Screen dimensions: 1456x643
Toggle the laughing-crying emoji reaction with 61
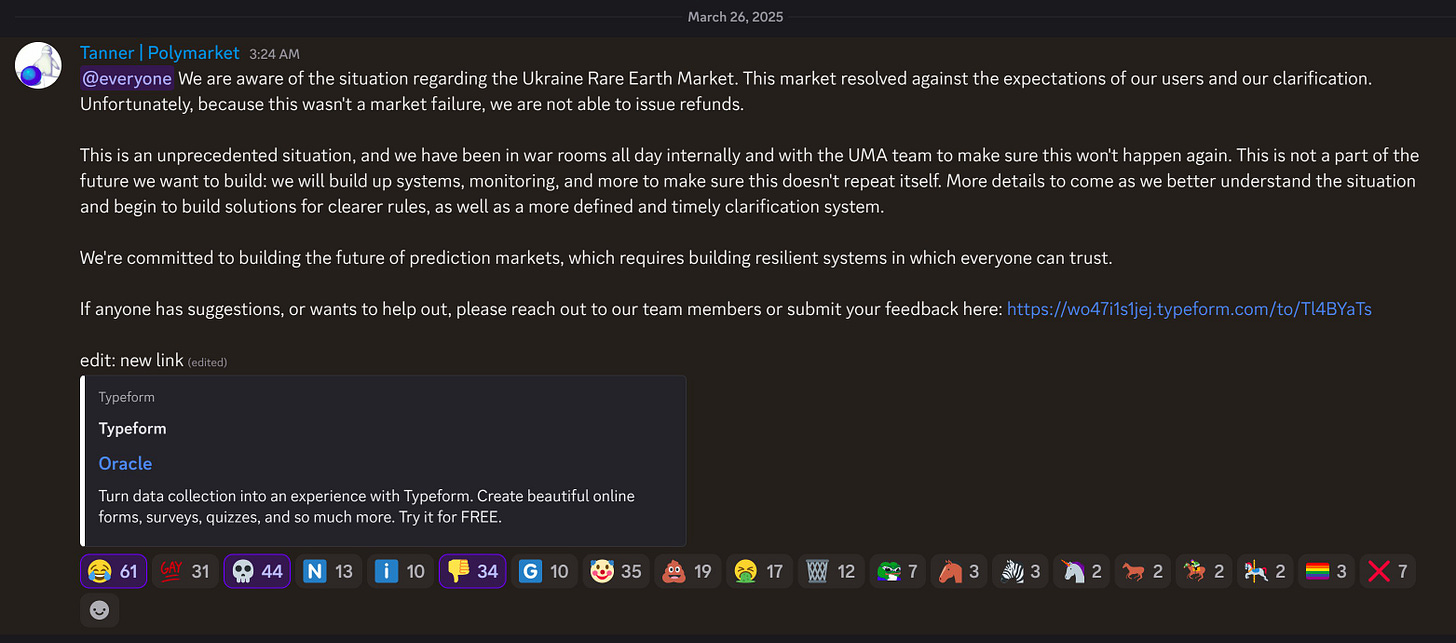coord(113,571)
